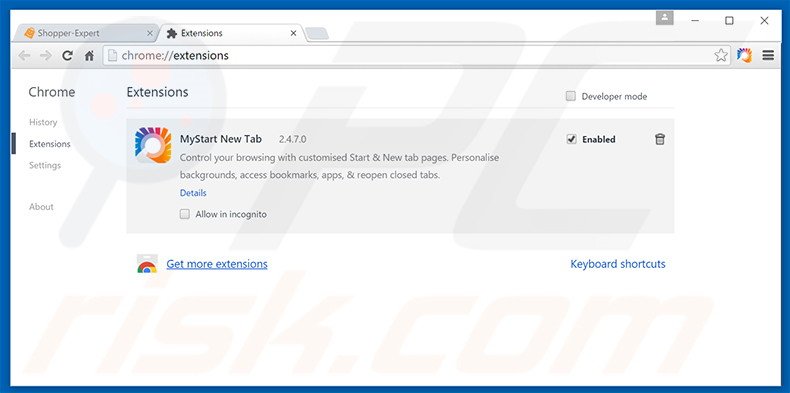This screenshot has width=790, height=393.
Task: Open the Details link for MyStart
Action: pyautogui.click(x=193, y=193)
